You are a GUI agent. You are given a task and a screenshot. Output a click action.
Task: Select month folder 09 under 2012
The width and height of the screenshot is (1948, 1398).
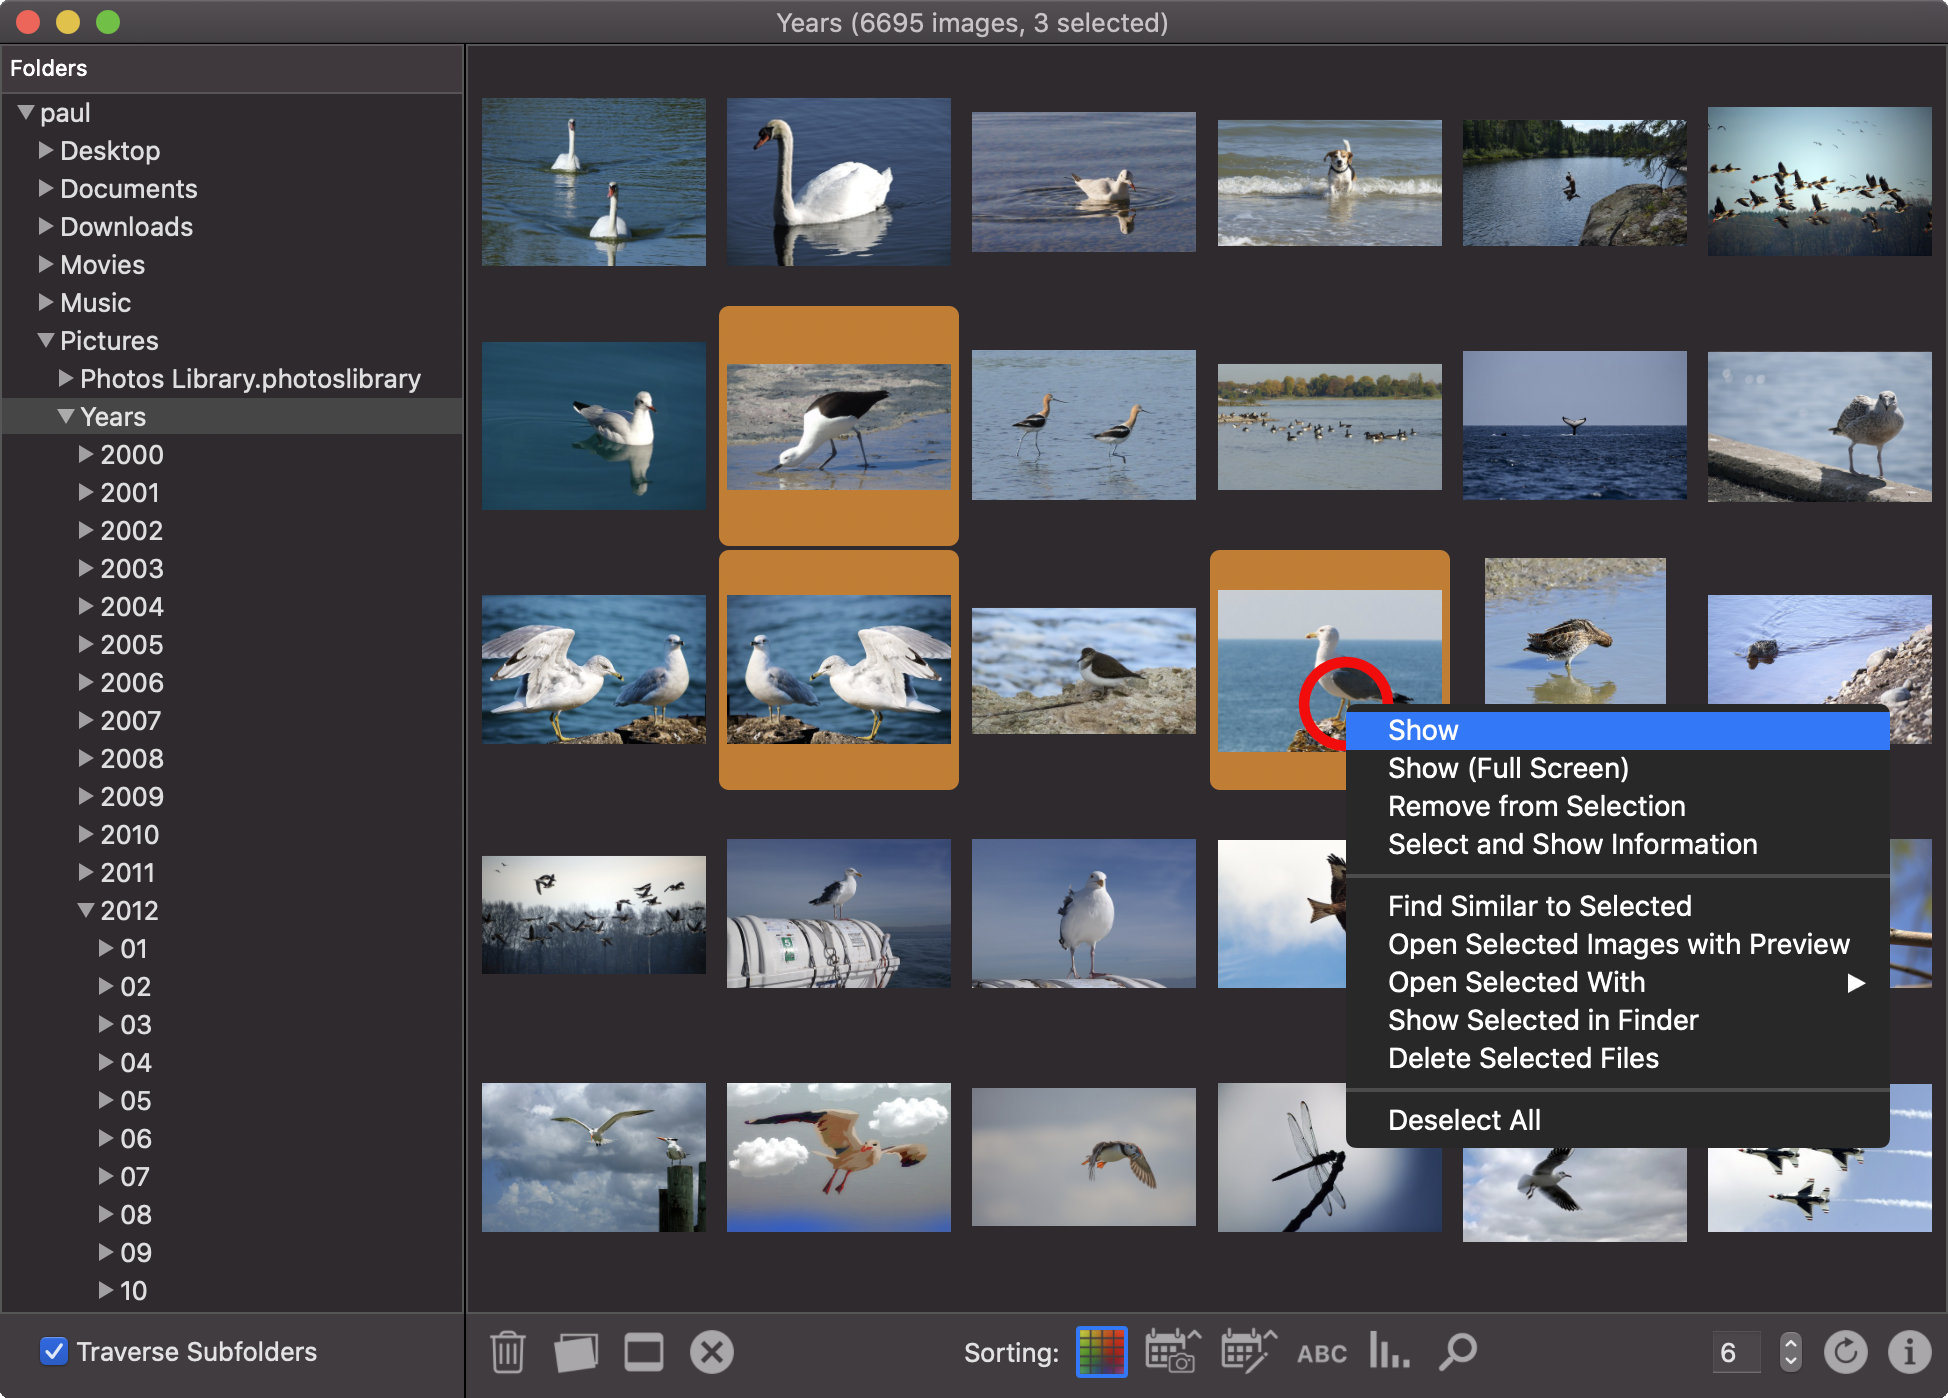232,1252
